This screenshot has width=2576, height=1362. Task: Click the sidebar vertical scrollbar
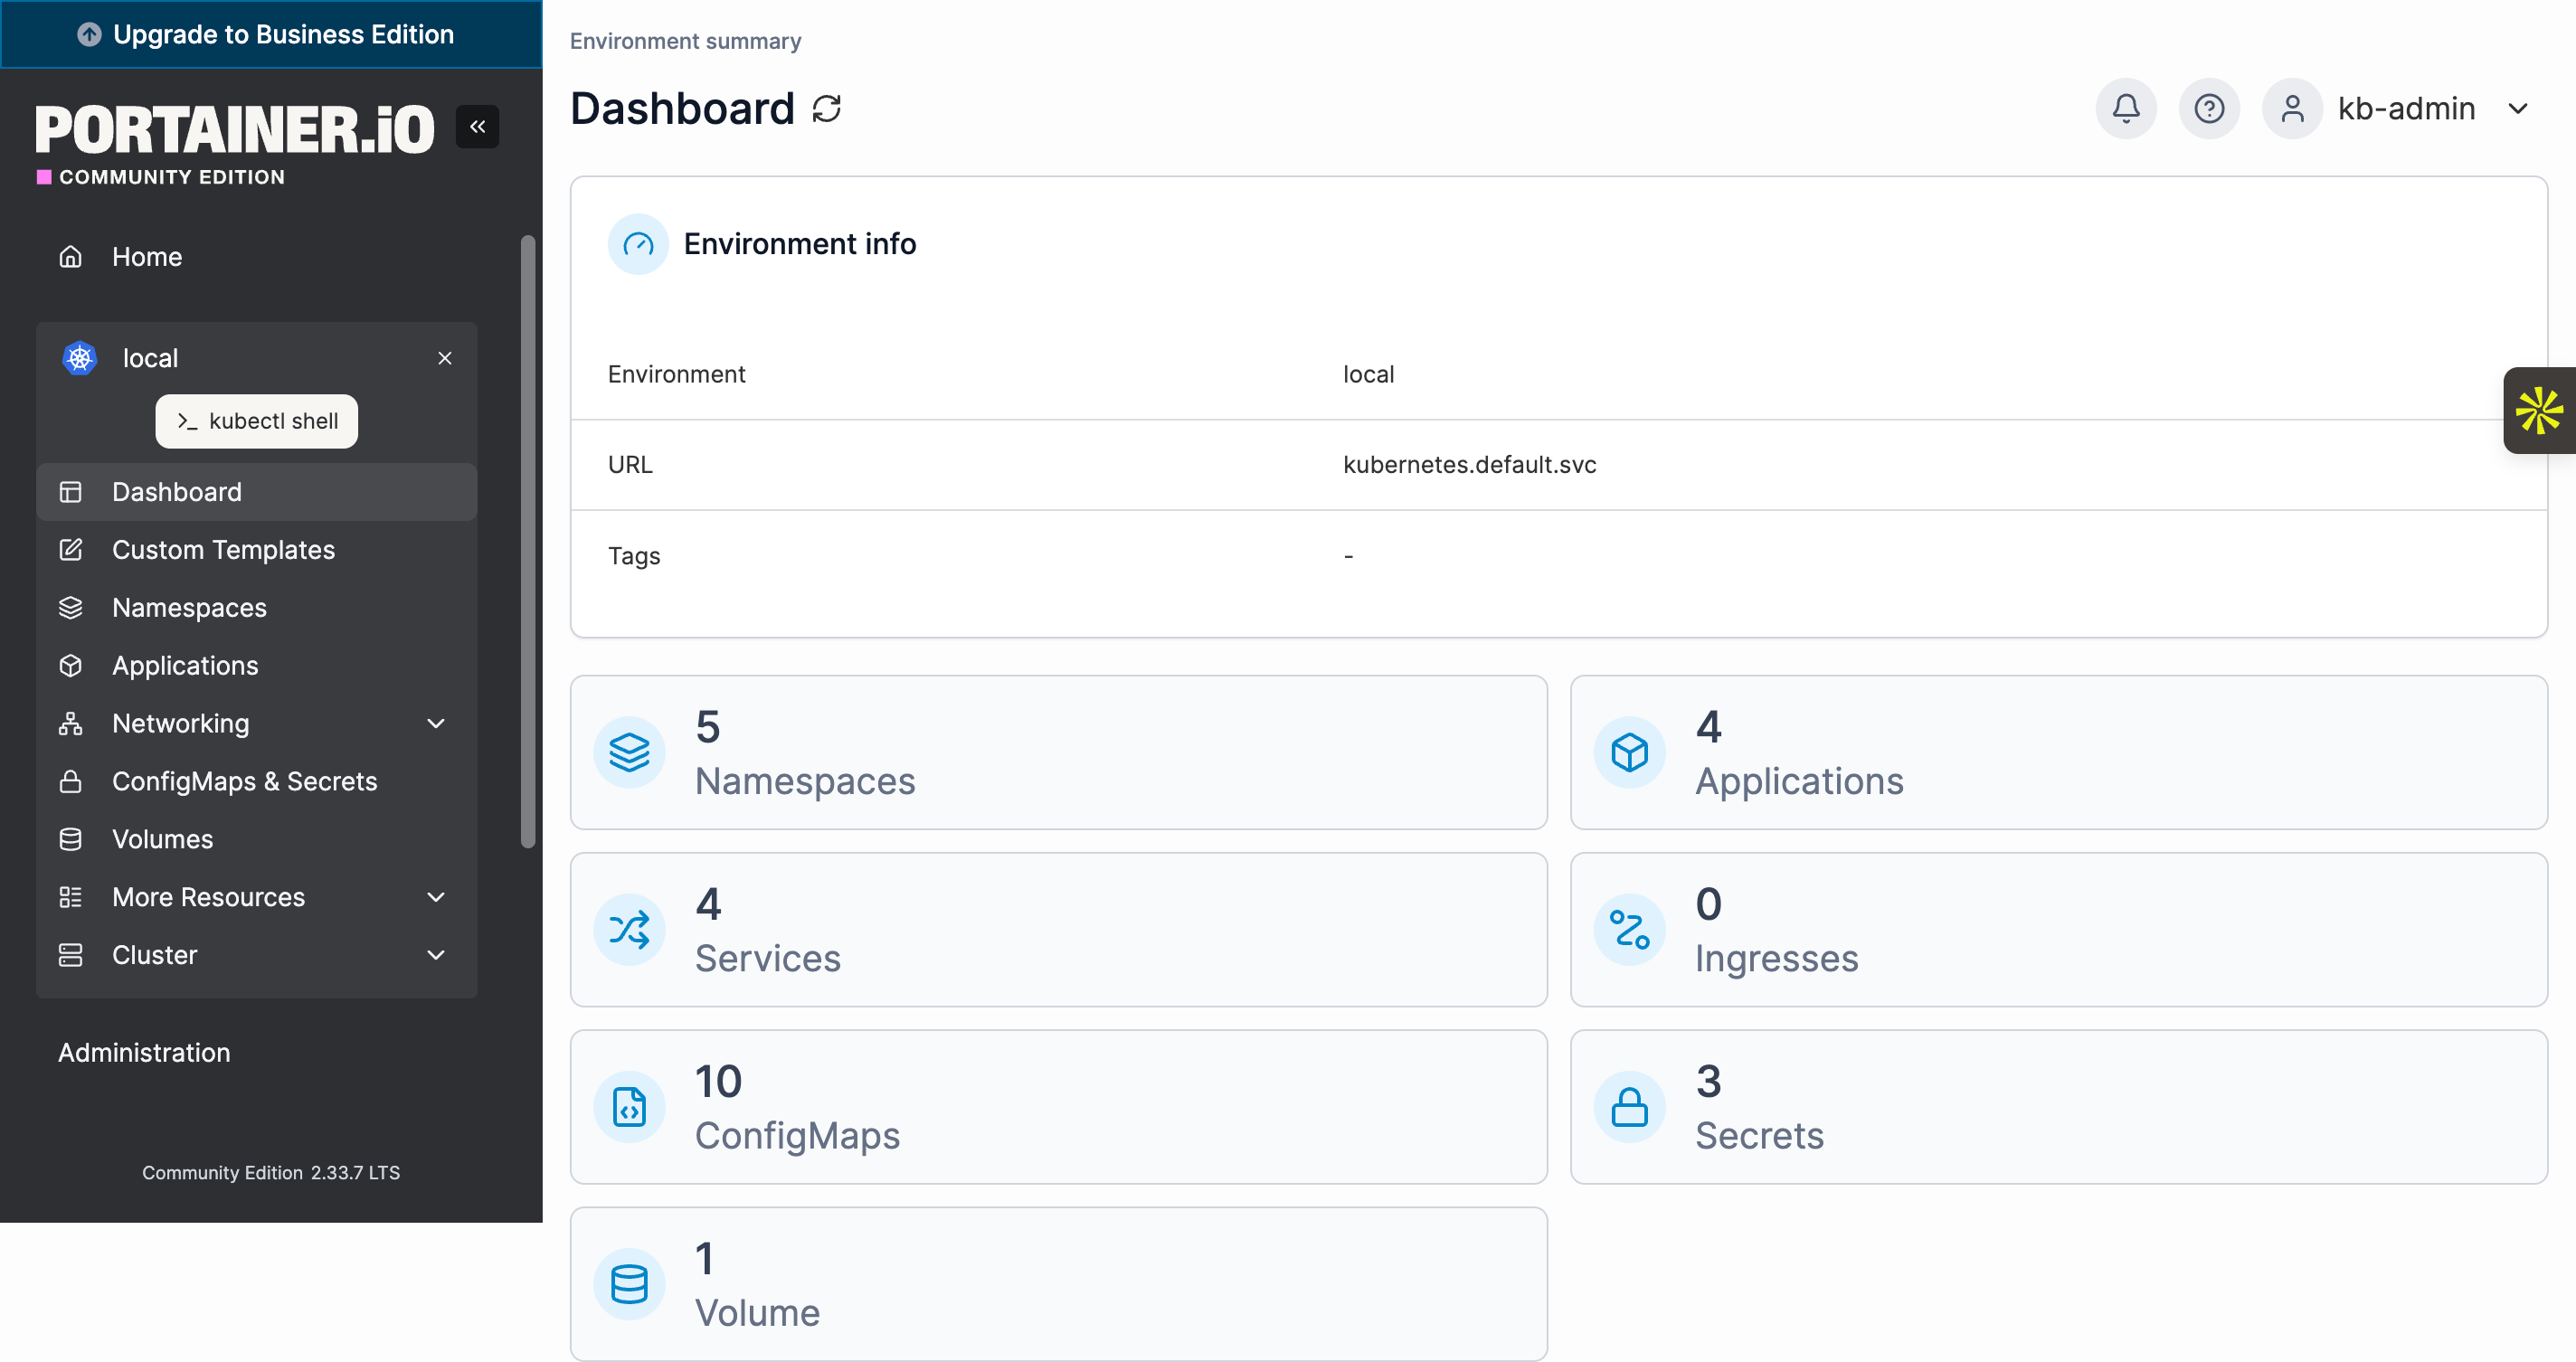pyautogui.click(x=528, y=542)
